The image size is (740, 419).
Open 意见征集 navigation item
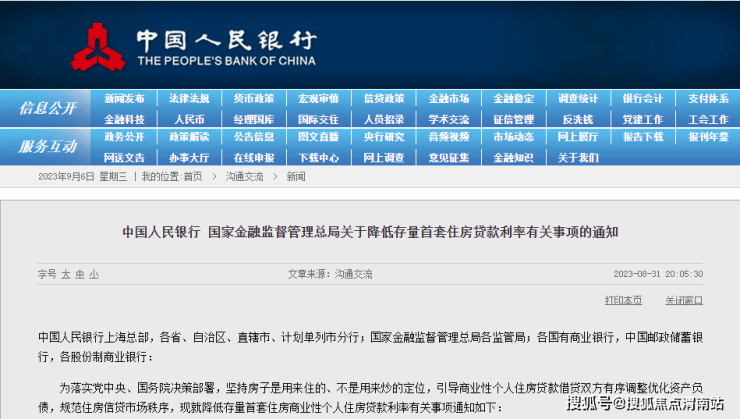(x=449, y=158)
